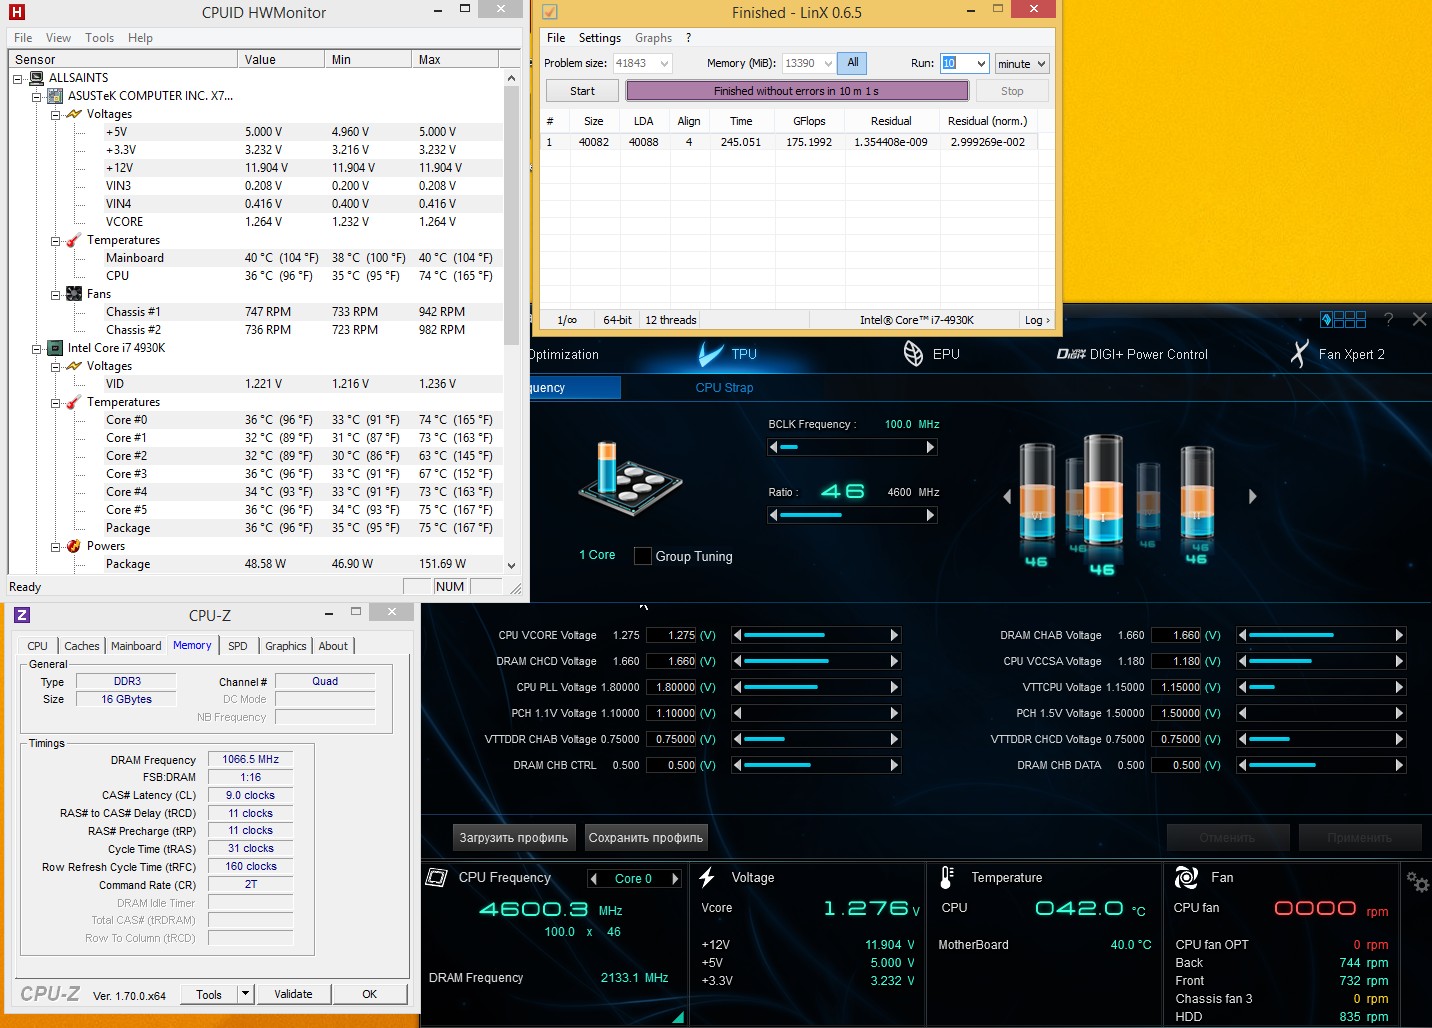Switch to the SPD tab in CPU-Z
Image resolution: width=1432 pixels, height=1028 pixels.
238,646
